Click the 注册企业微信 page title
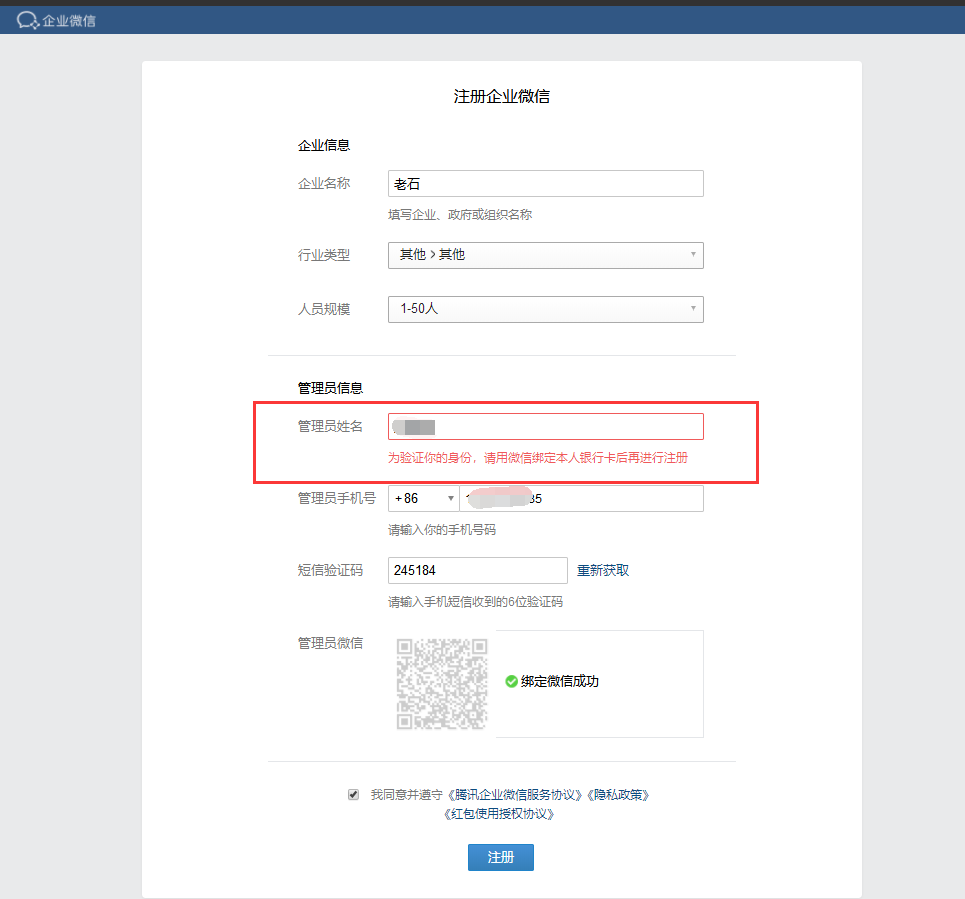The image size is (965, 899). [502, 96]
